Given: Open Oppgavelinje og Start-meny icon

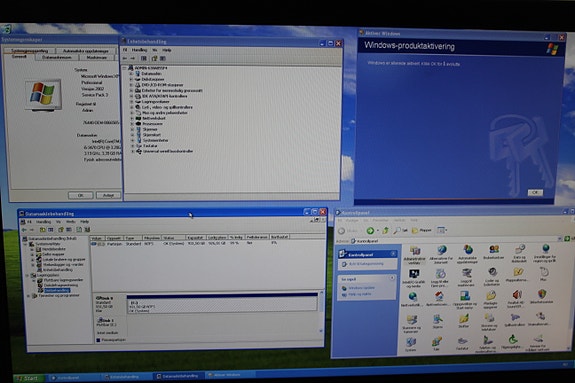Looking at the screenshot, I should click(x=465, y=300).
